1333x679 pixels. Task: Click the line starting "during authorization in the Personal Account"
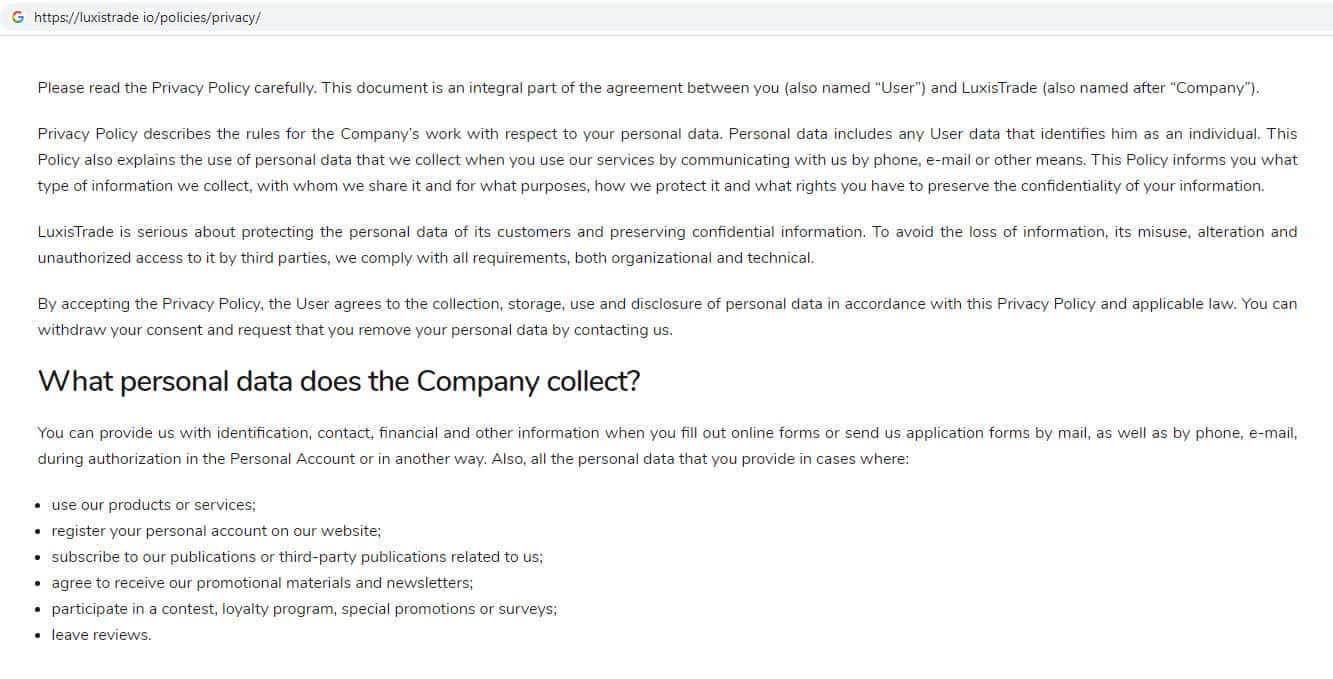pos(473,459)
